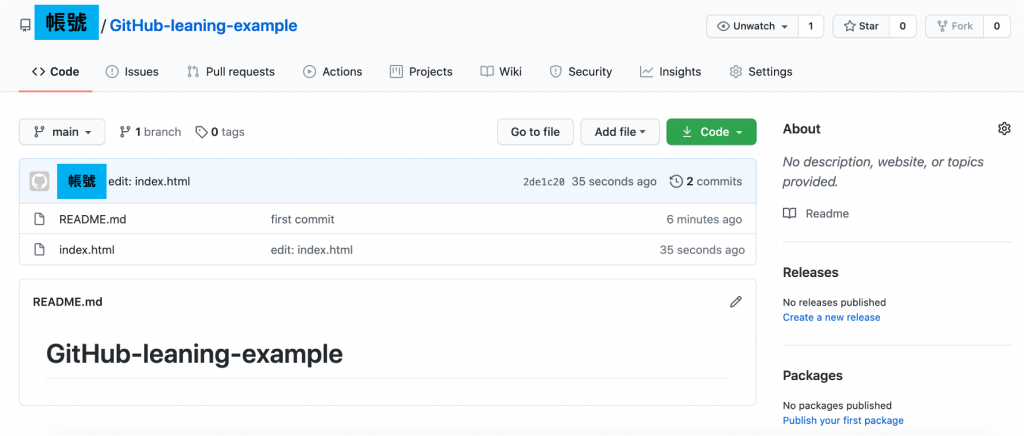Open the latest commit message edit: index.html
Viewport: 1024px width, 436px height.
tap(149, 181)
